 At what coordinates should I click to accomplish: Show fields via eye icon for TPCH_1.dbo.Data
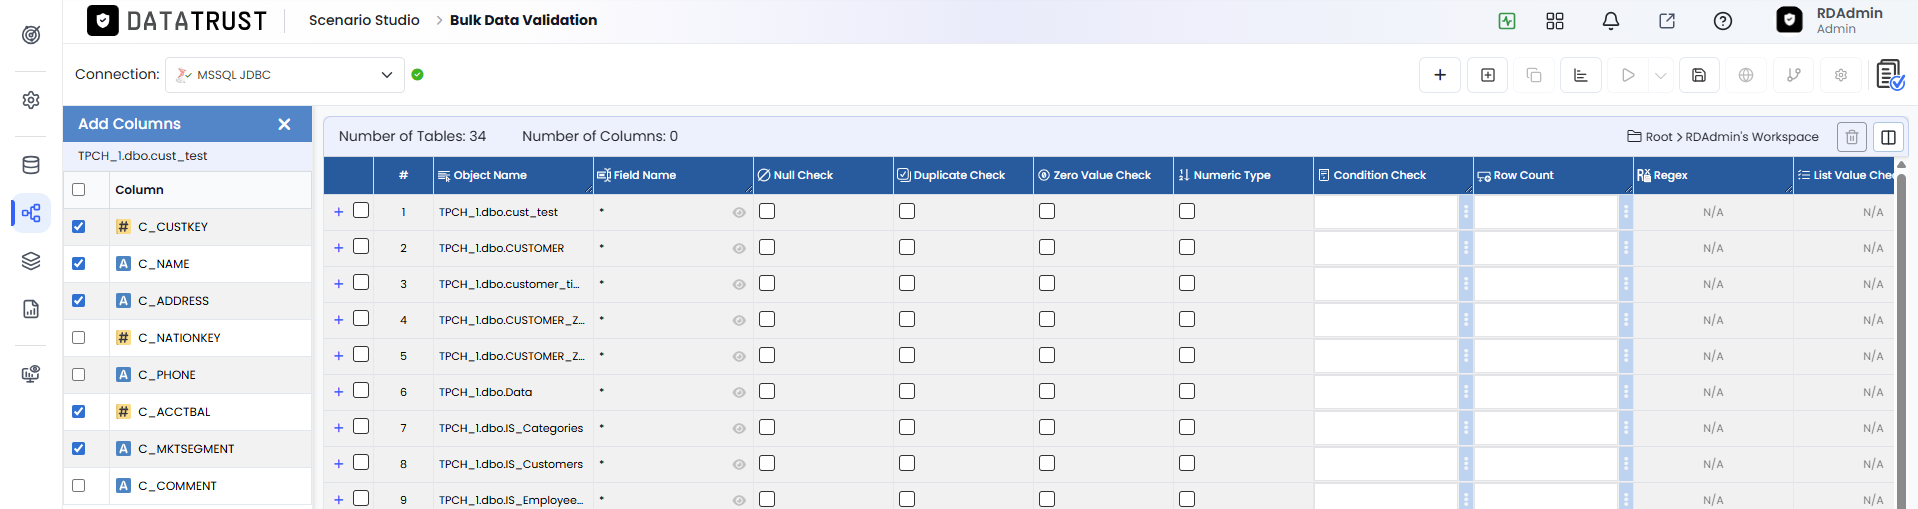[x=739, y=392]
